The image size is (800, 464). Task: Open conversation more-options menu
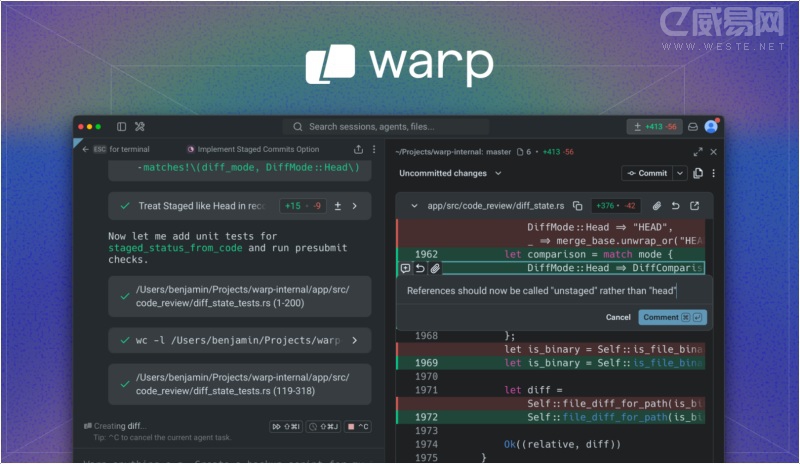pyautogui.click(x=374, y=149)
